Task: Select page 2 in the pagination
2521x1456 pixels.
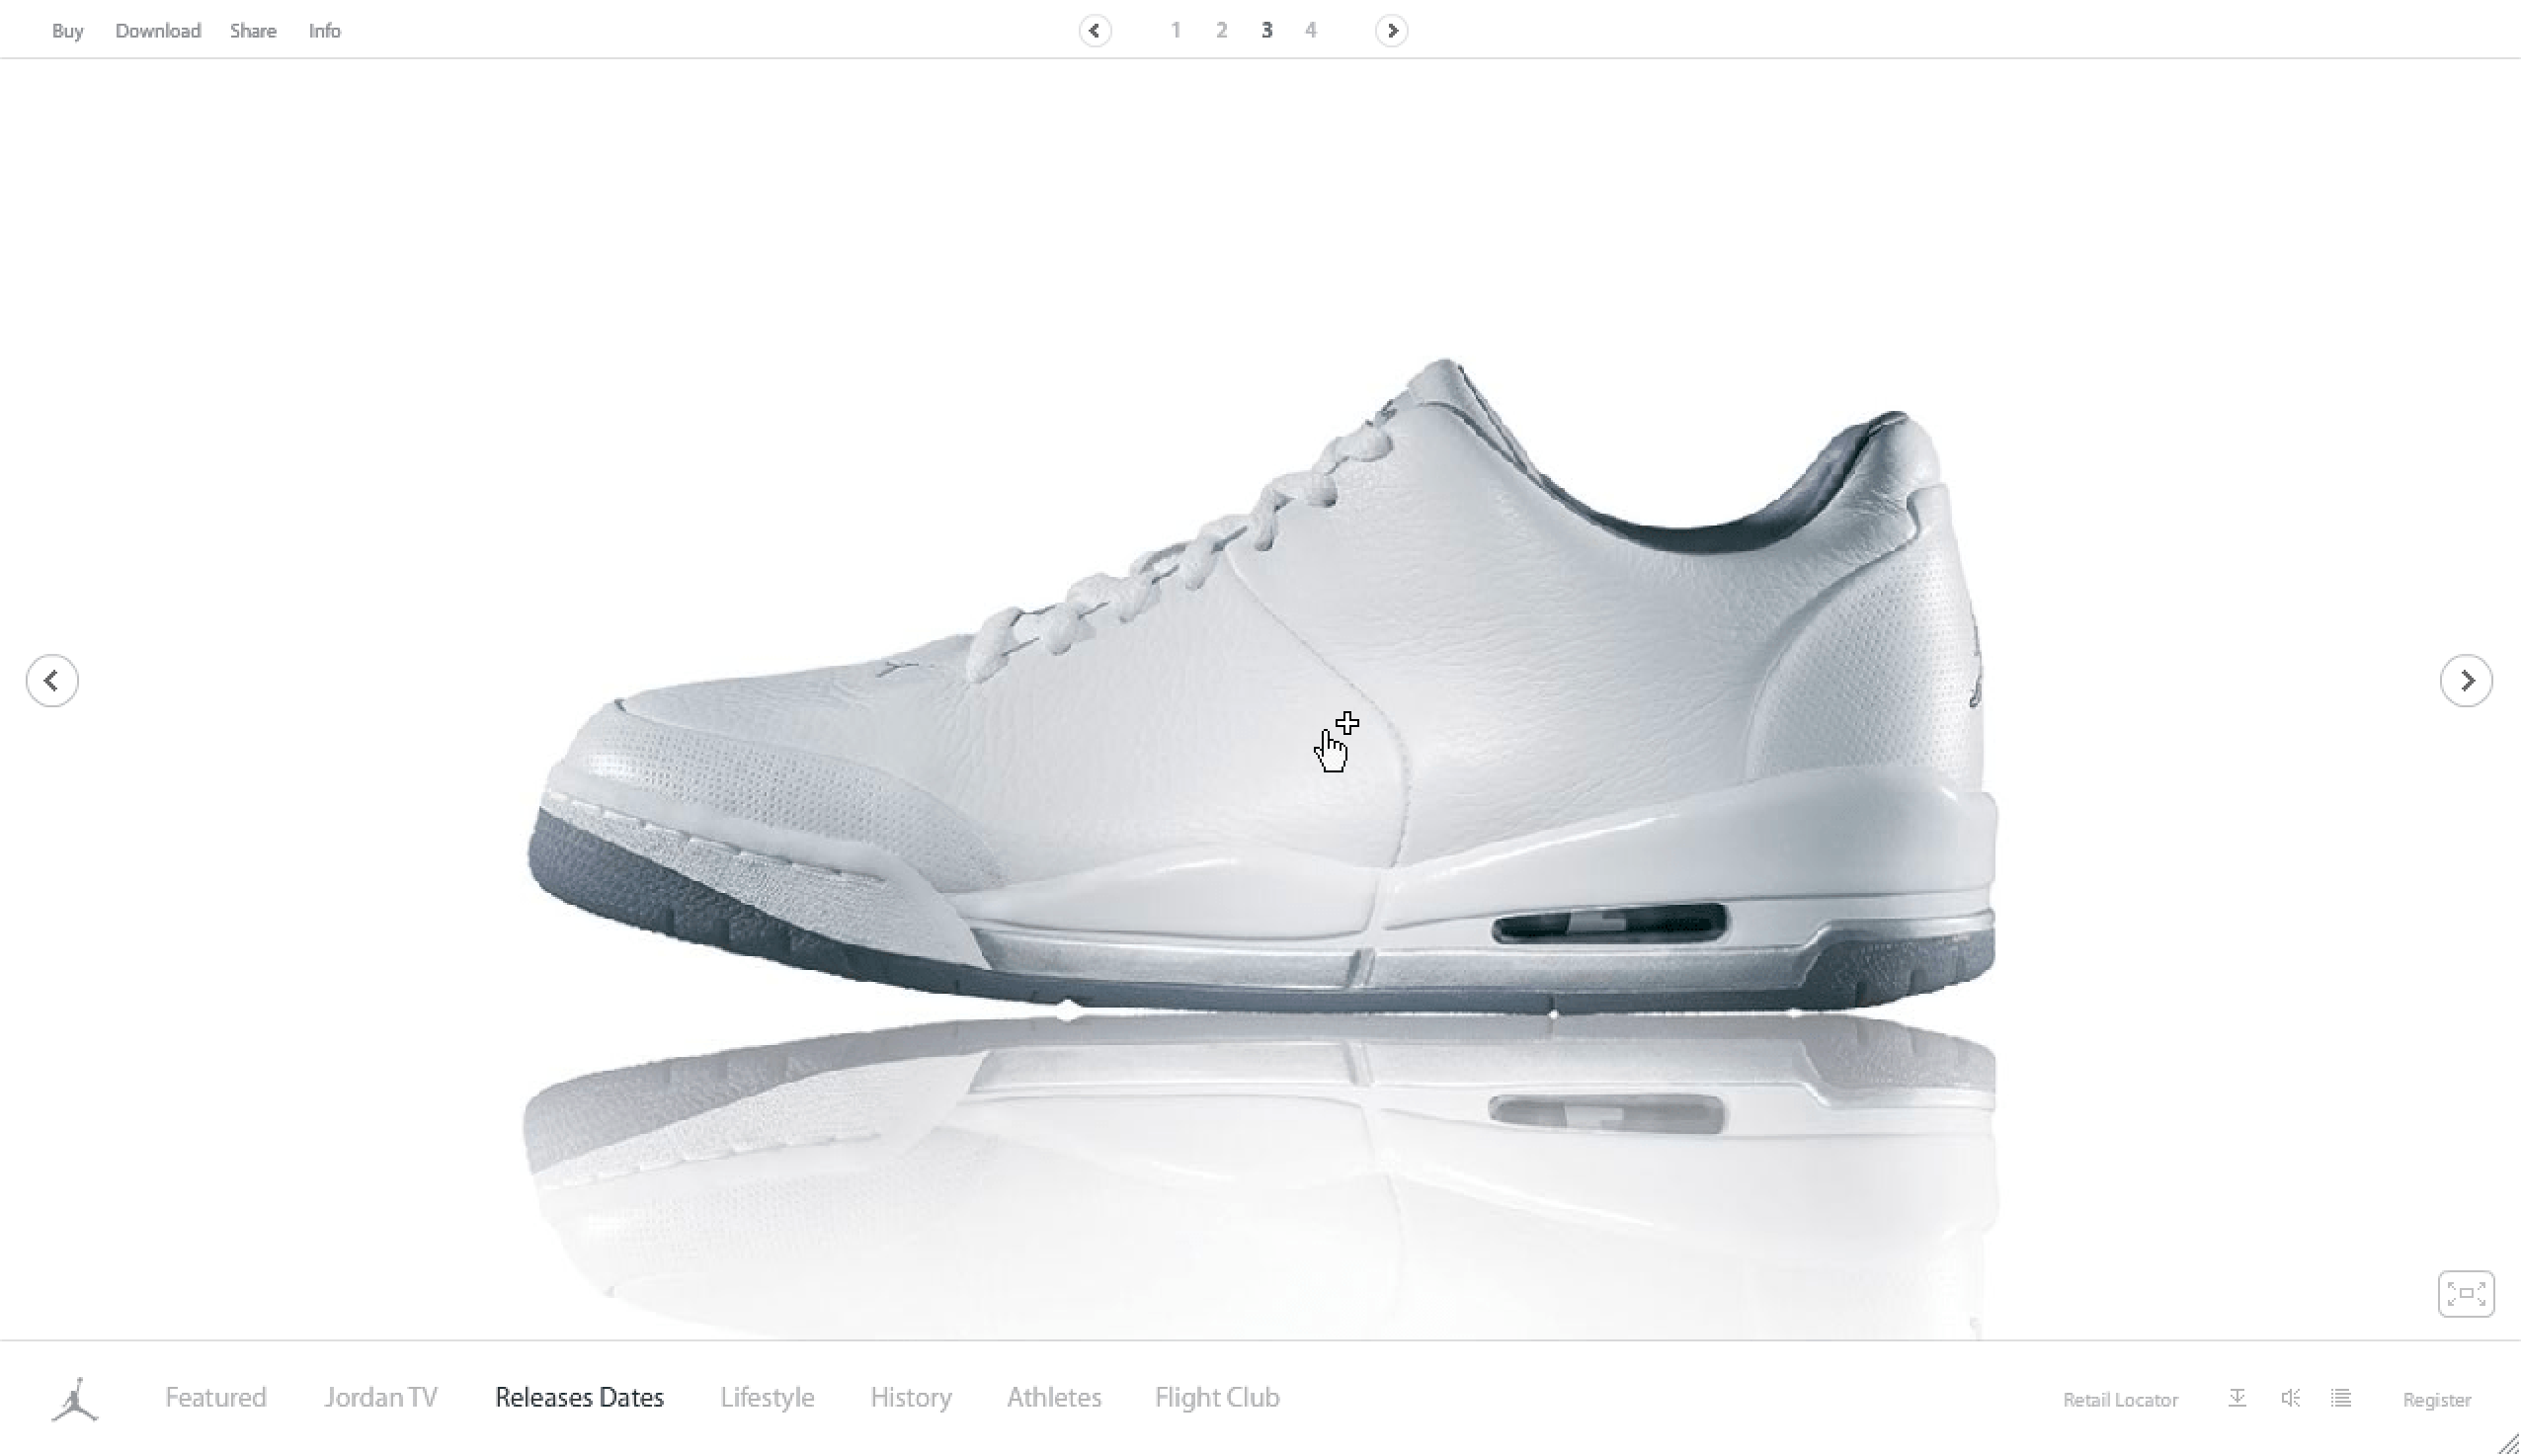Action: coord(1221,31)
